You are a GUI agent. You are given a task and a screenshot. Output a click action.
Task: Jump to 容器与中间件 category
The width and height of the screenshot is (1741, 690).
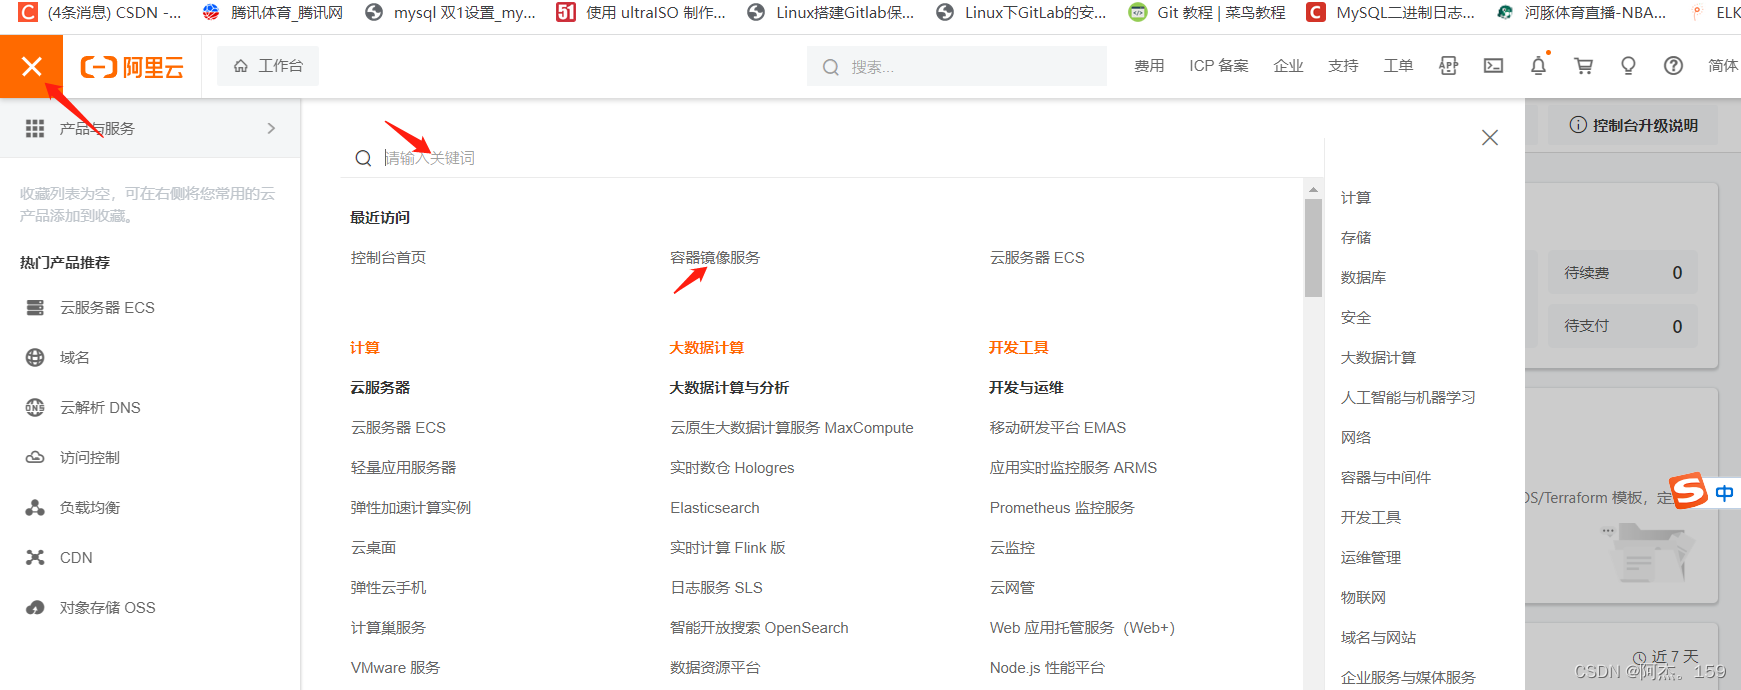(1386, 477)
